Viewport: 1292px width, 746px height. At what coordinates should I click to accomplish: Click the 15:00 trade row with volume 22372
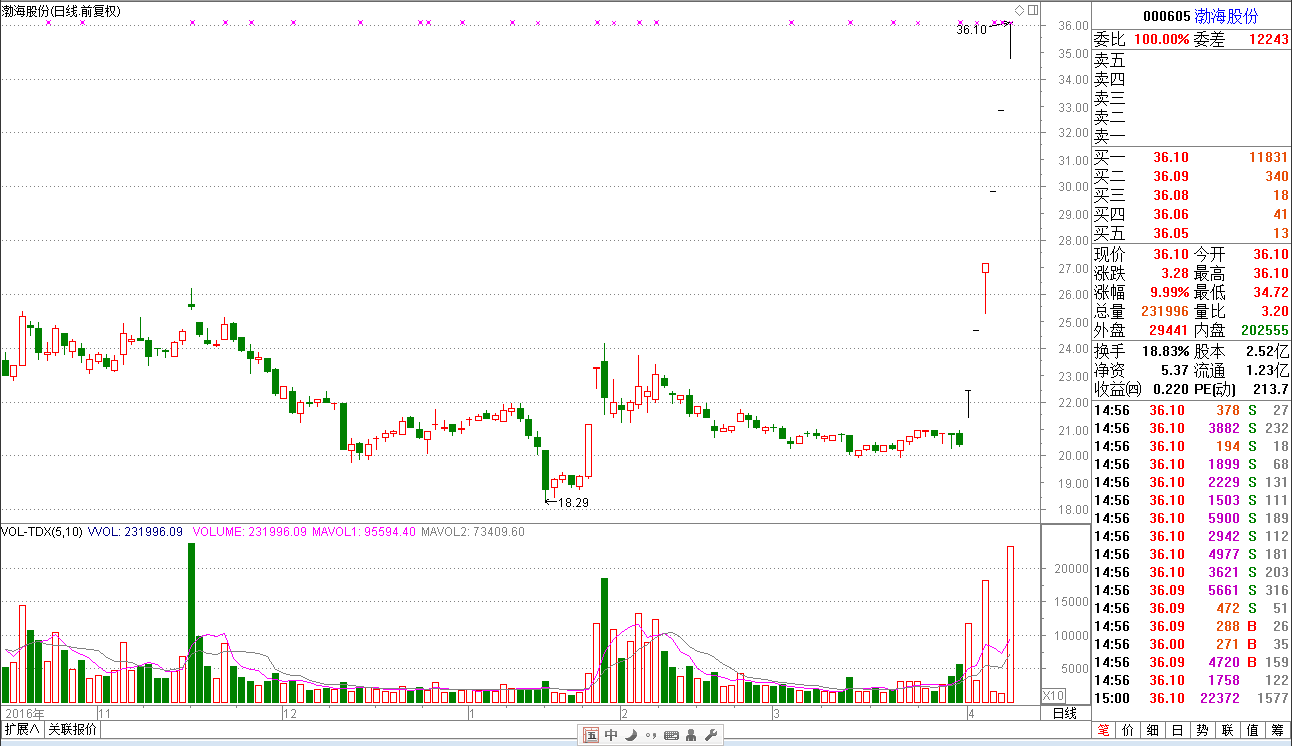[1192, 698]
